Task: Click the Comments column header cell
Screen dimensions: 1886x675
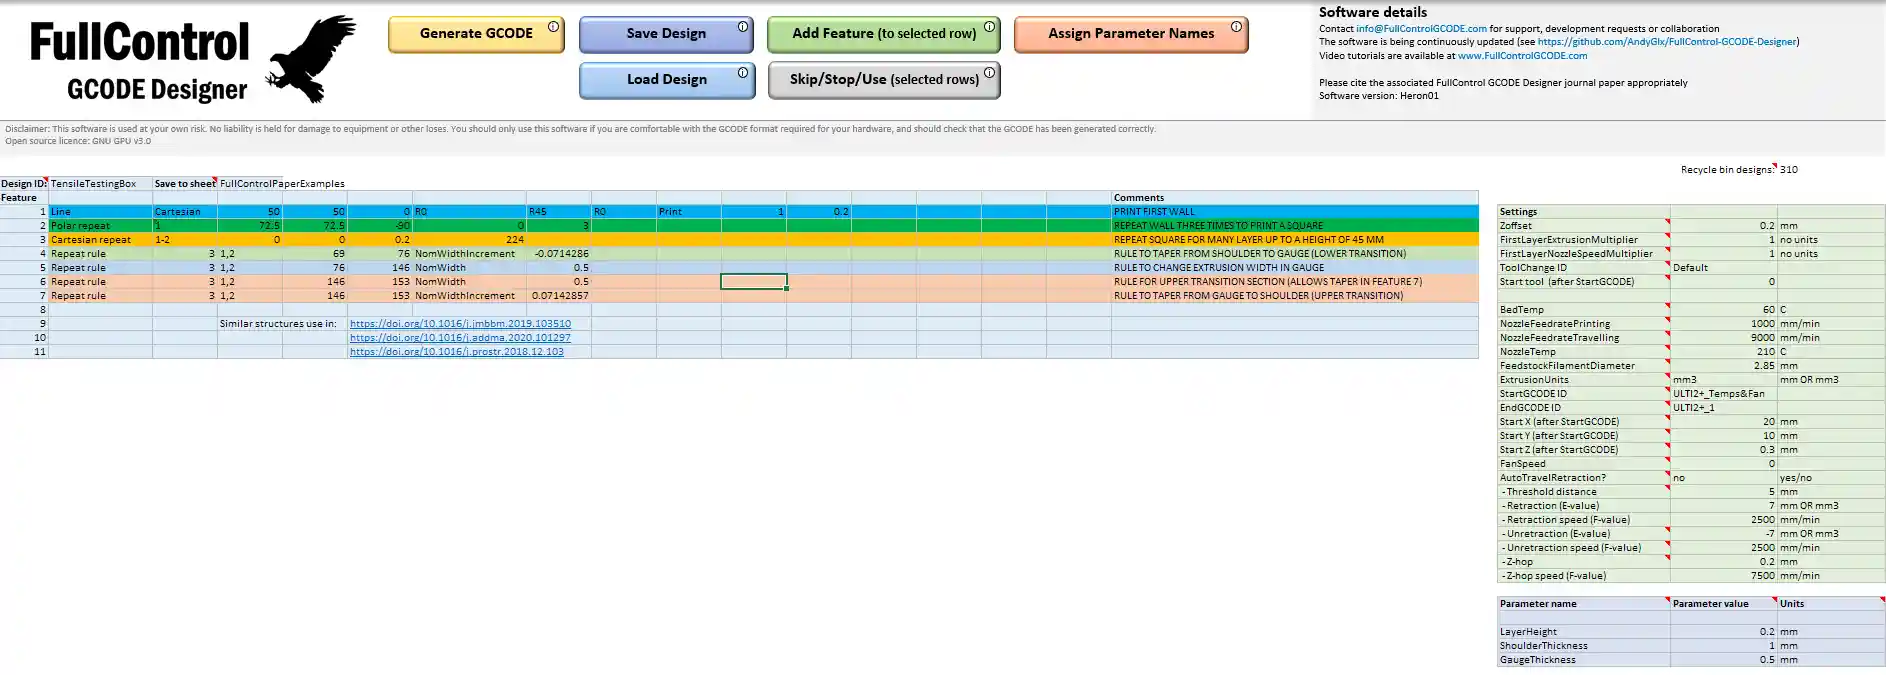Action: pos(1295,198)
